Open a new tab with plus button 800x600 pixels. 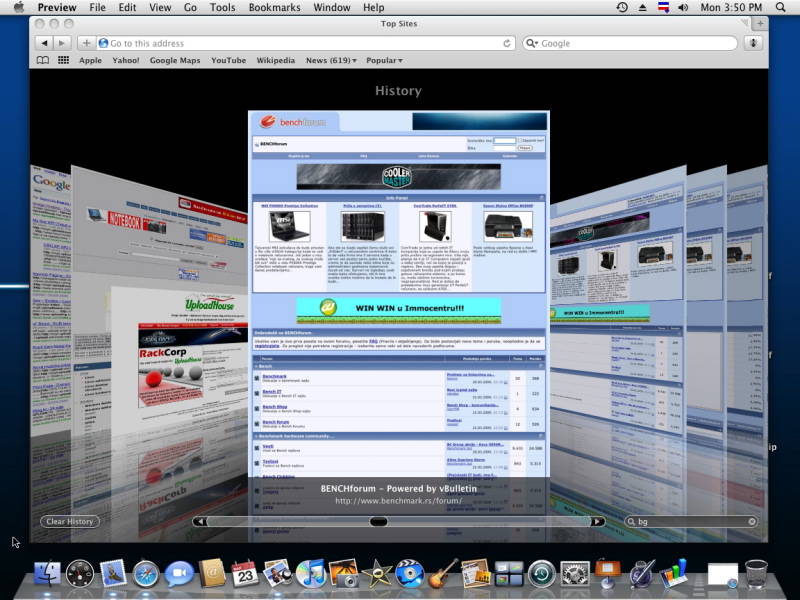760,23
